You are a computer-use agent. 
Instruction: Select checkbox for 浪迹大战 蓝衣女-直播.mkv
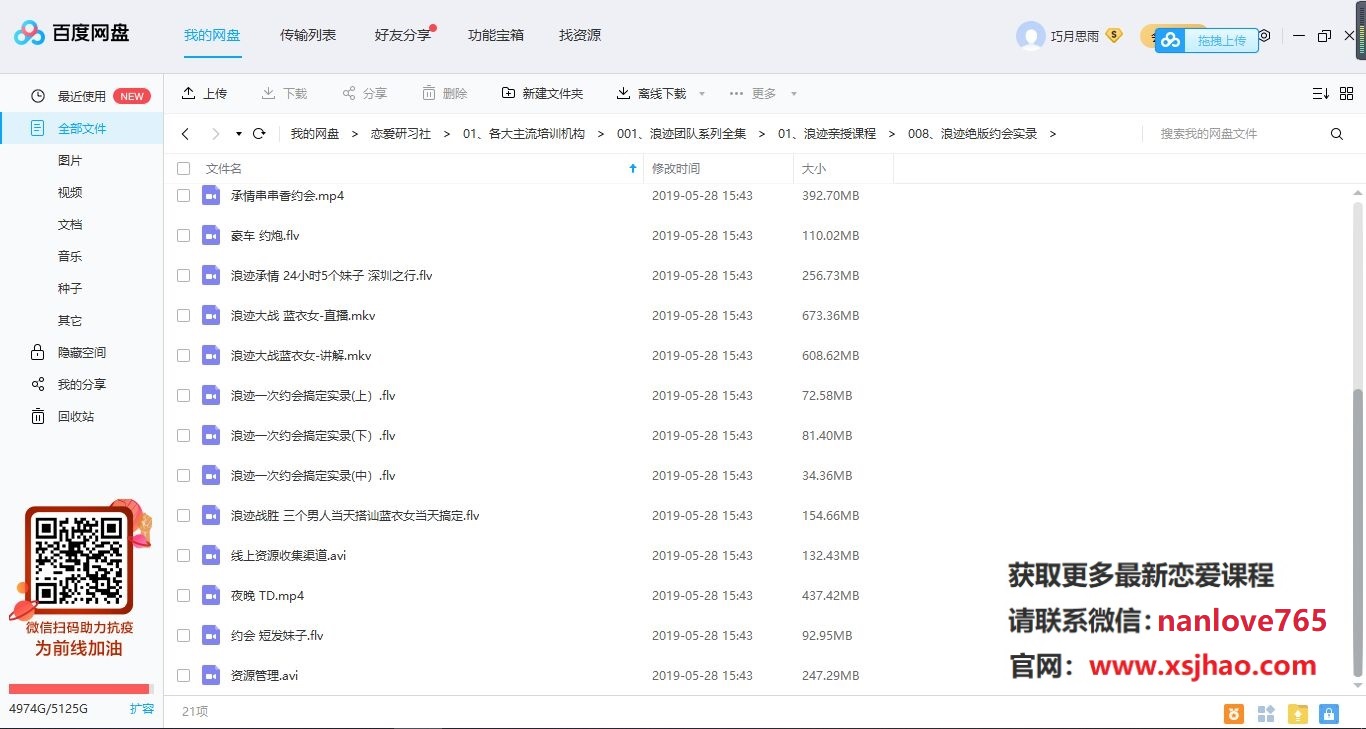click(183, 316)
